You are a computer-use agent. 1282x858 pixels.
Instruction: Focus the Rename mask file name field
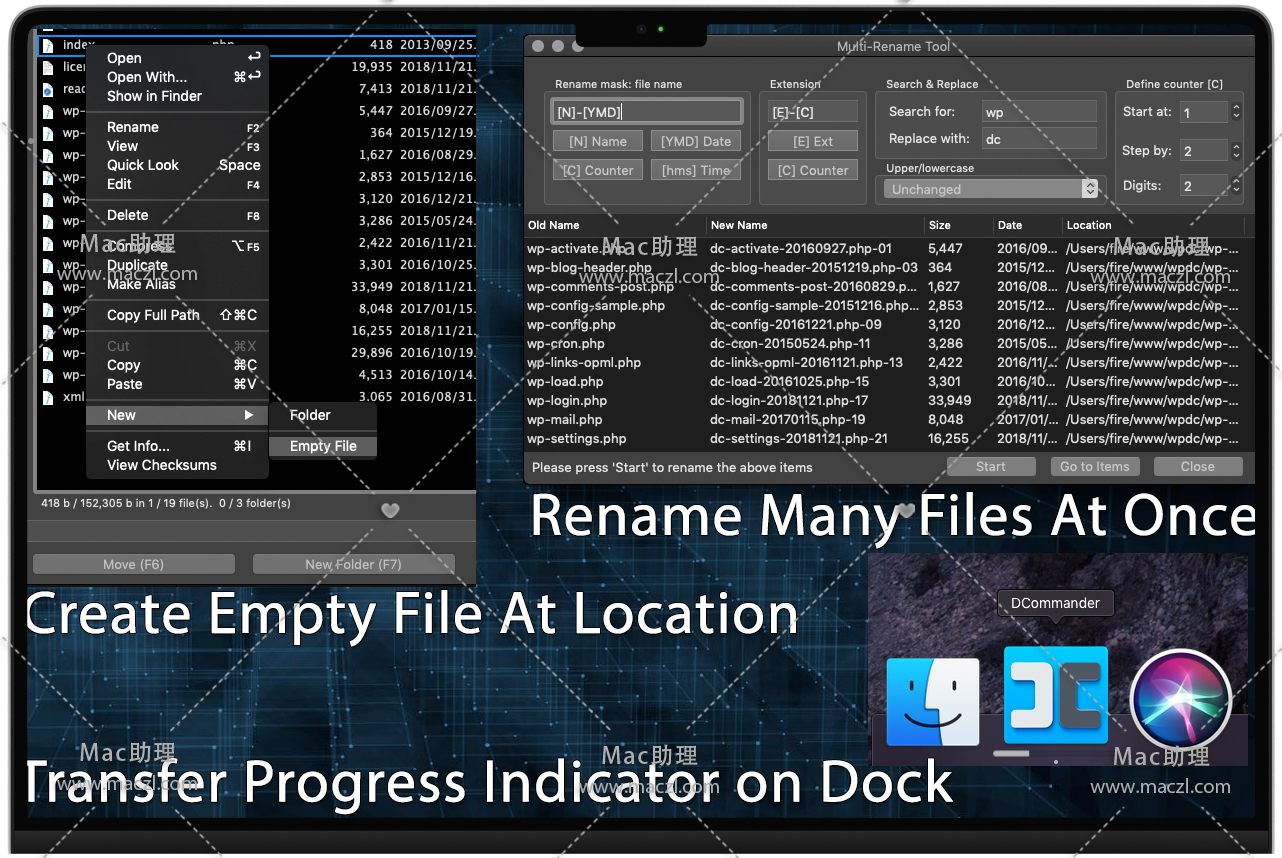point(647,112)
